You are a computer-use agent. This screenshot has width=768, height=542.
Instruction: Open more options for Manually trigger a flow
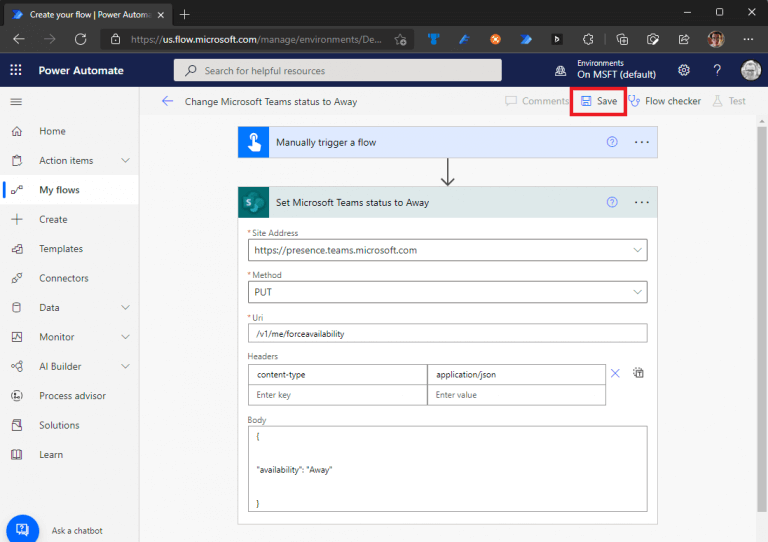point(642,142)
